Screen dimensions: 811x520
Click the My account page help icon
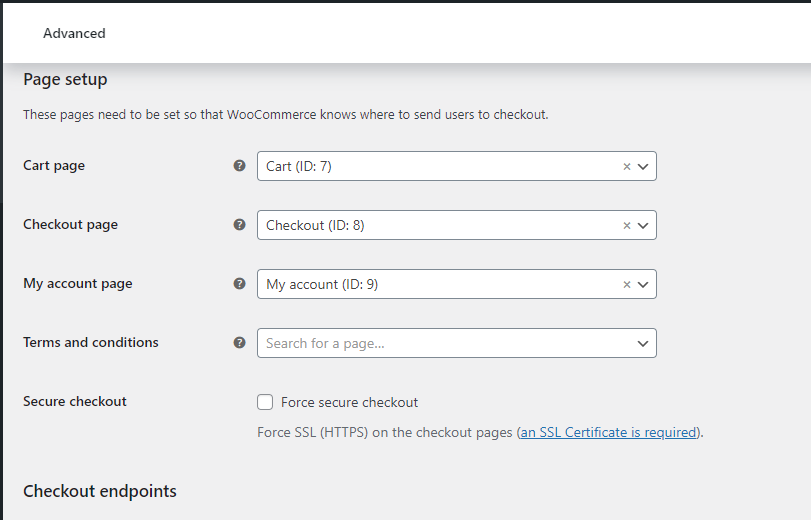pos(239,284)
